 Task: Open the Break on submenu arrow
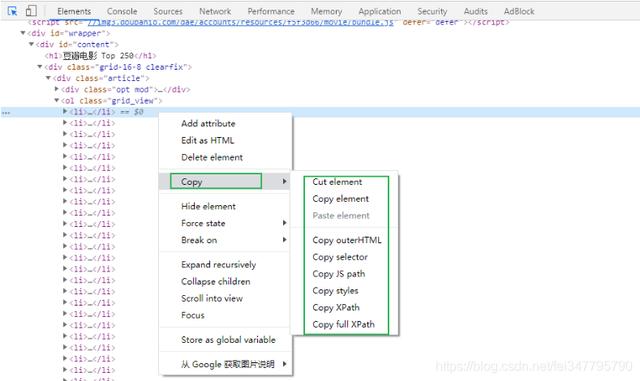point(284,240)
